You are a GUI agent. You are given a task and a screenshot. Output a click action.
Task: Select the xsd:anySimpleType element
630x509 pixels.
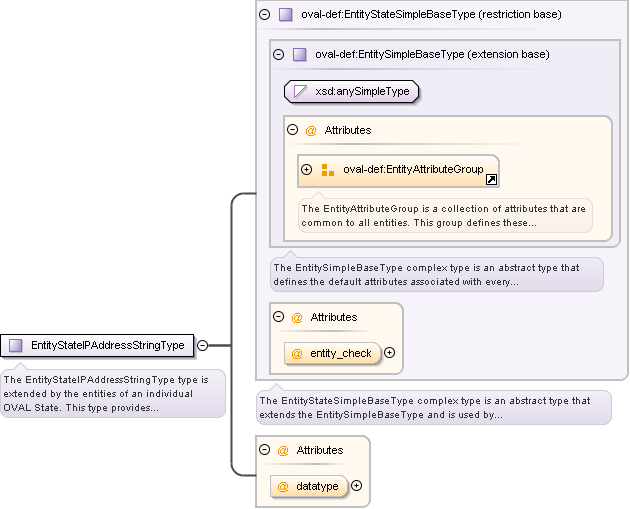coord(361,92)
